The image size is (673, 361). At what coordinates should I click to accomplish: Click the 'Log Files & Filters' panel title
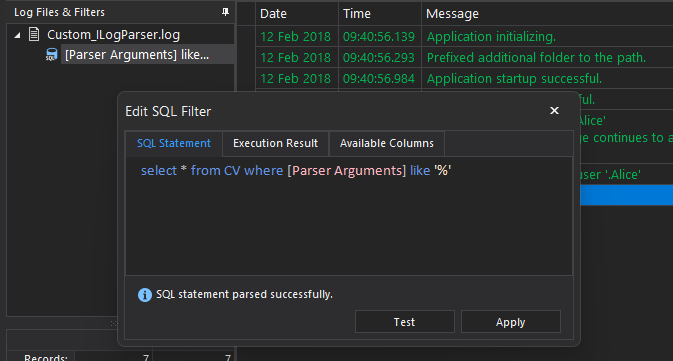point(59,12)
